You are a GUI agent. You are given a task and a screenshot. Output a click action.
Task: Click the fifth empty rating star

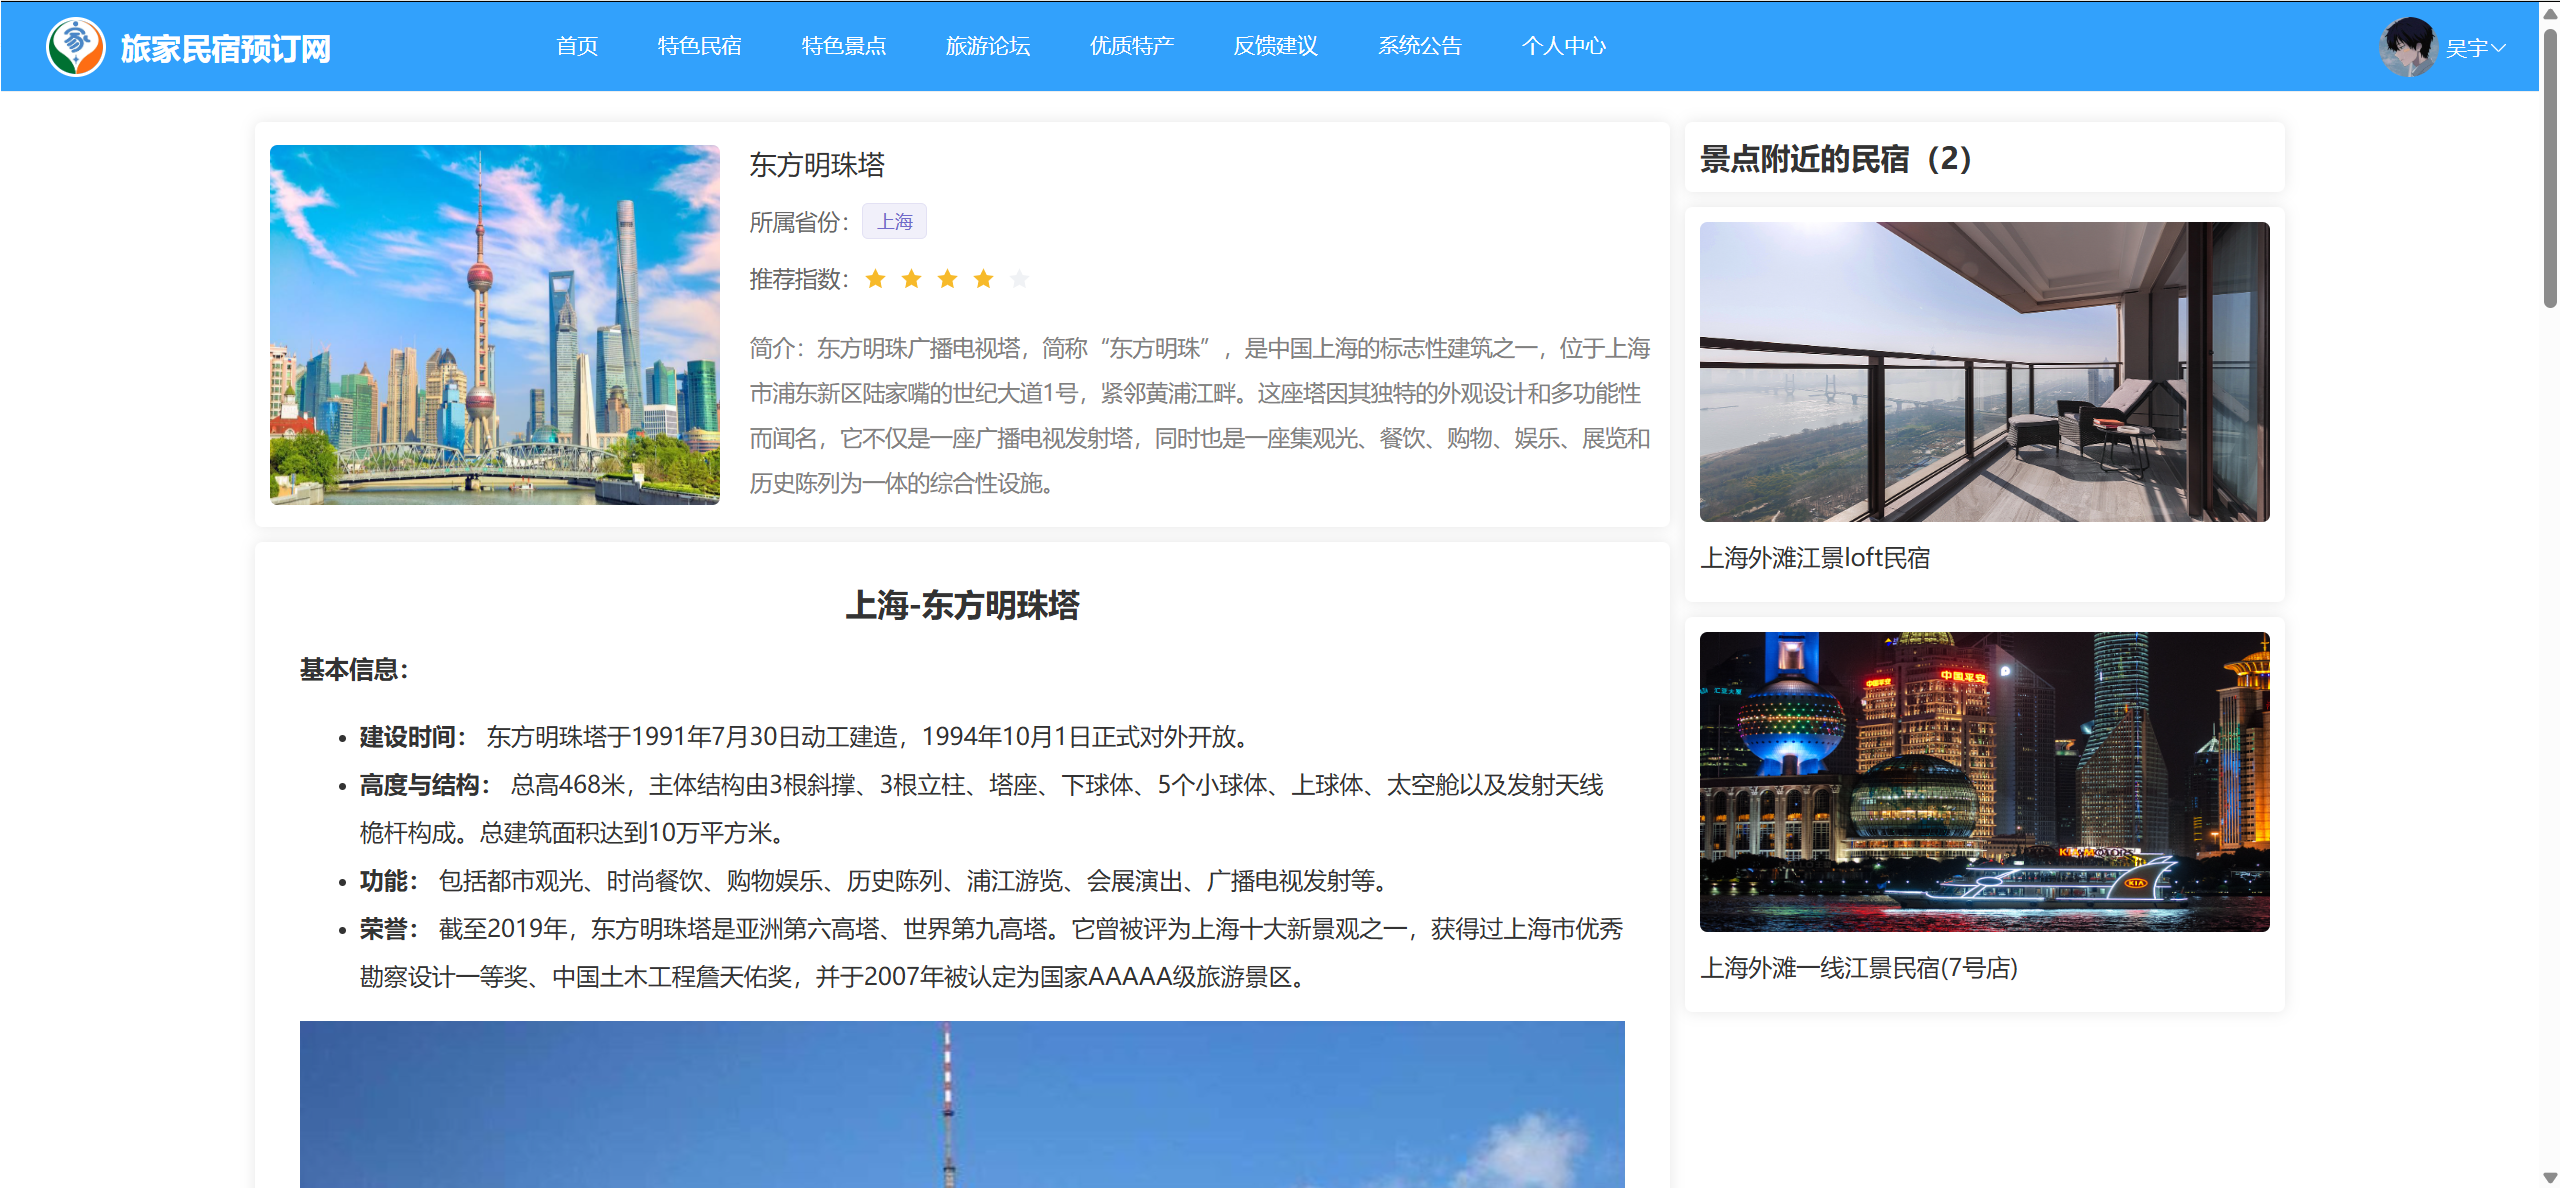pyautogui.click(x=1019, y=279)
